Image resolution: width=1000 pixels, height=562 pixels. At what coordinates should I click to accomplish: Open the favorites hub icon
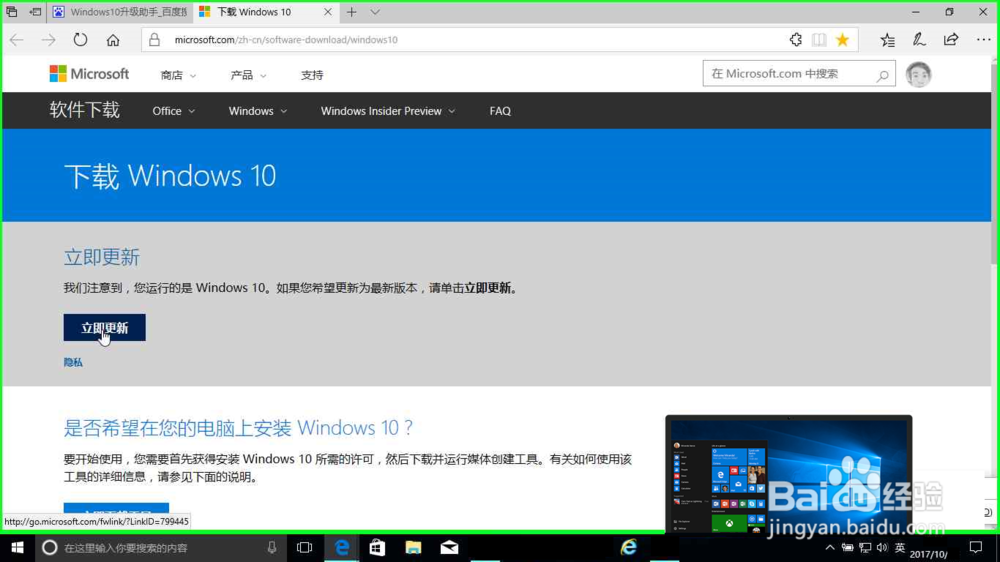tap(887, 40)
